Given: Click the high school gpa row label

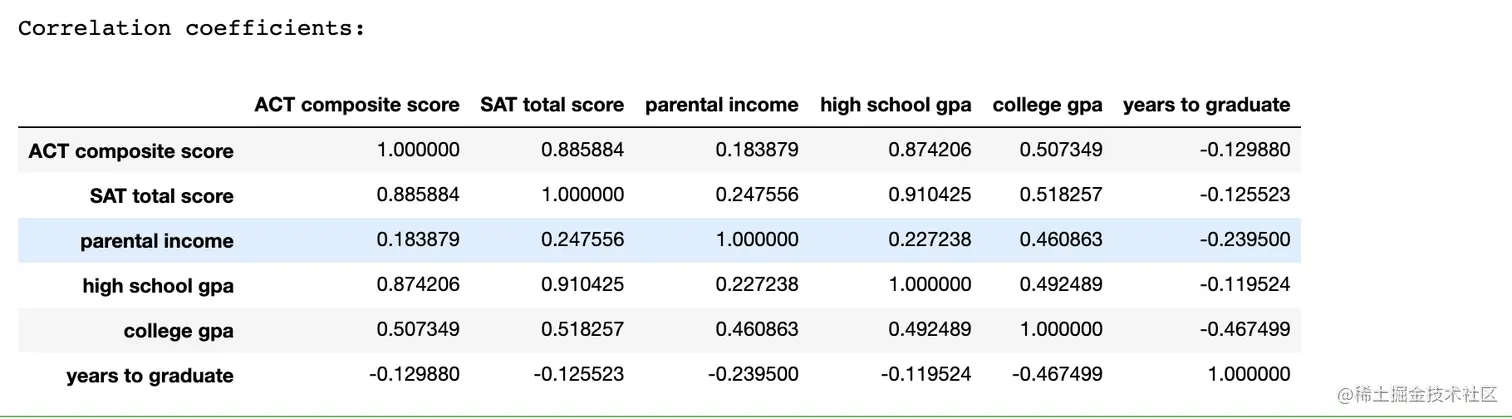Looking at the screenshot, I should [158, 286].
